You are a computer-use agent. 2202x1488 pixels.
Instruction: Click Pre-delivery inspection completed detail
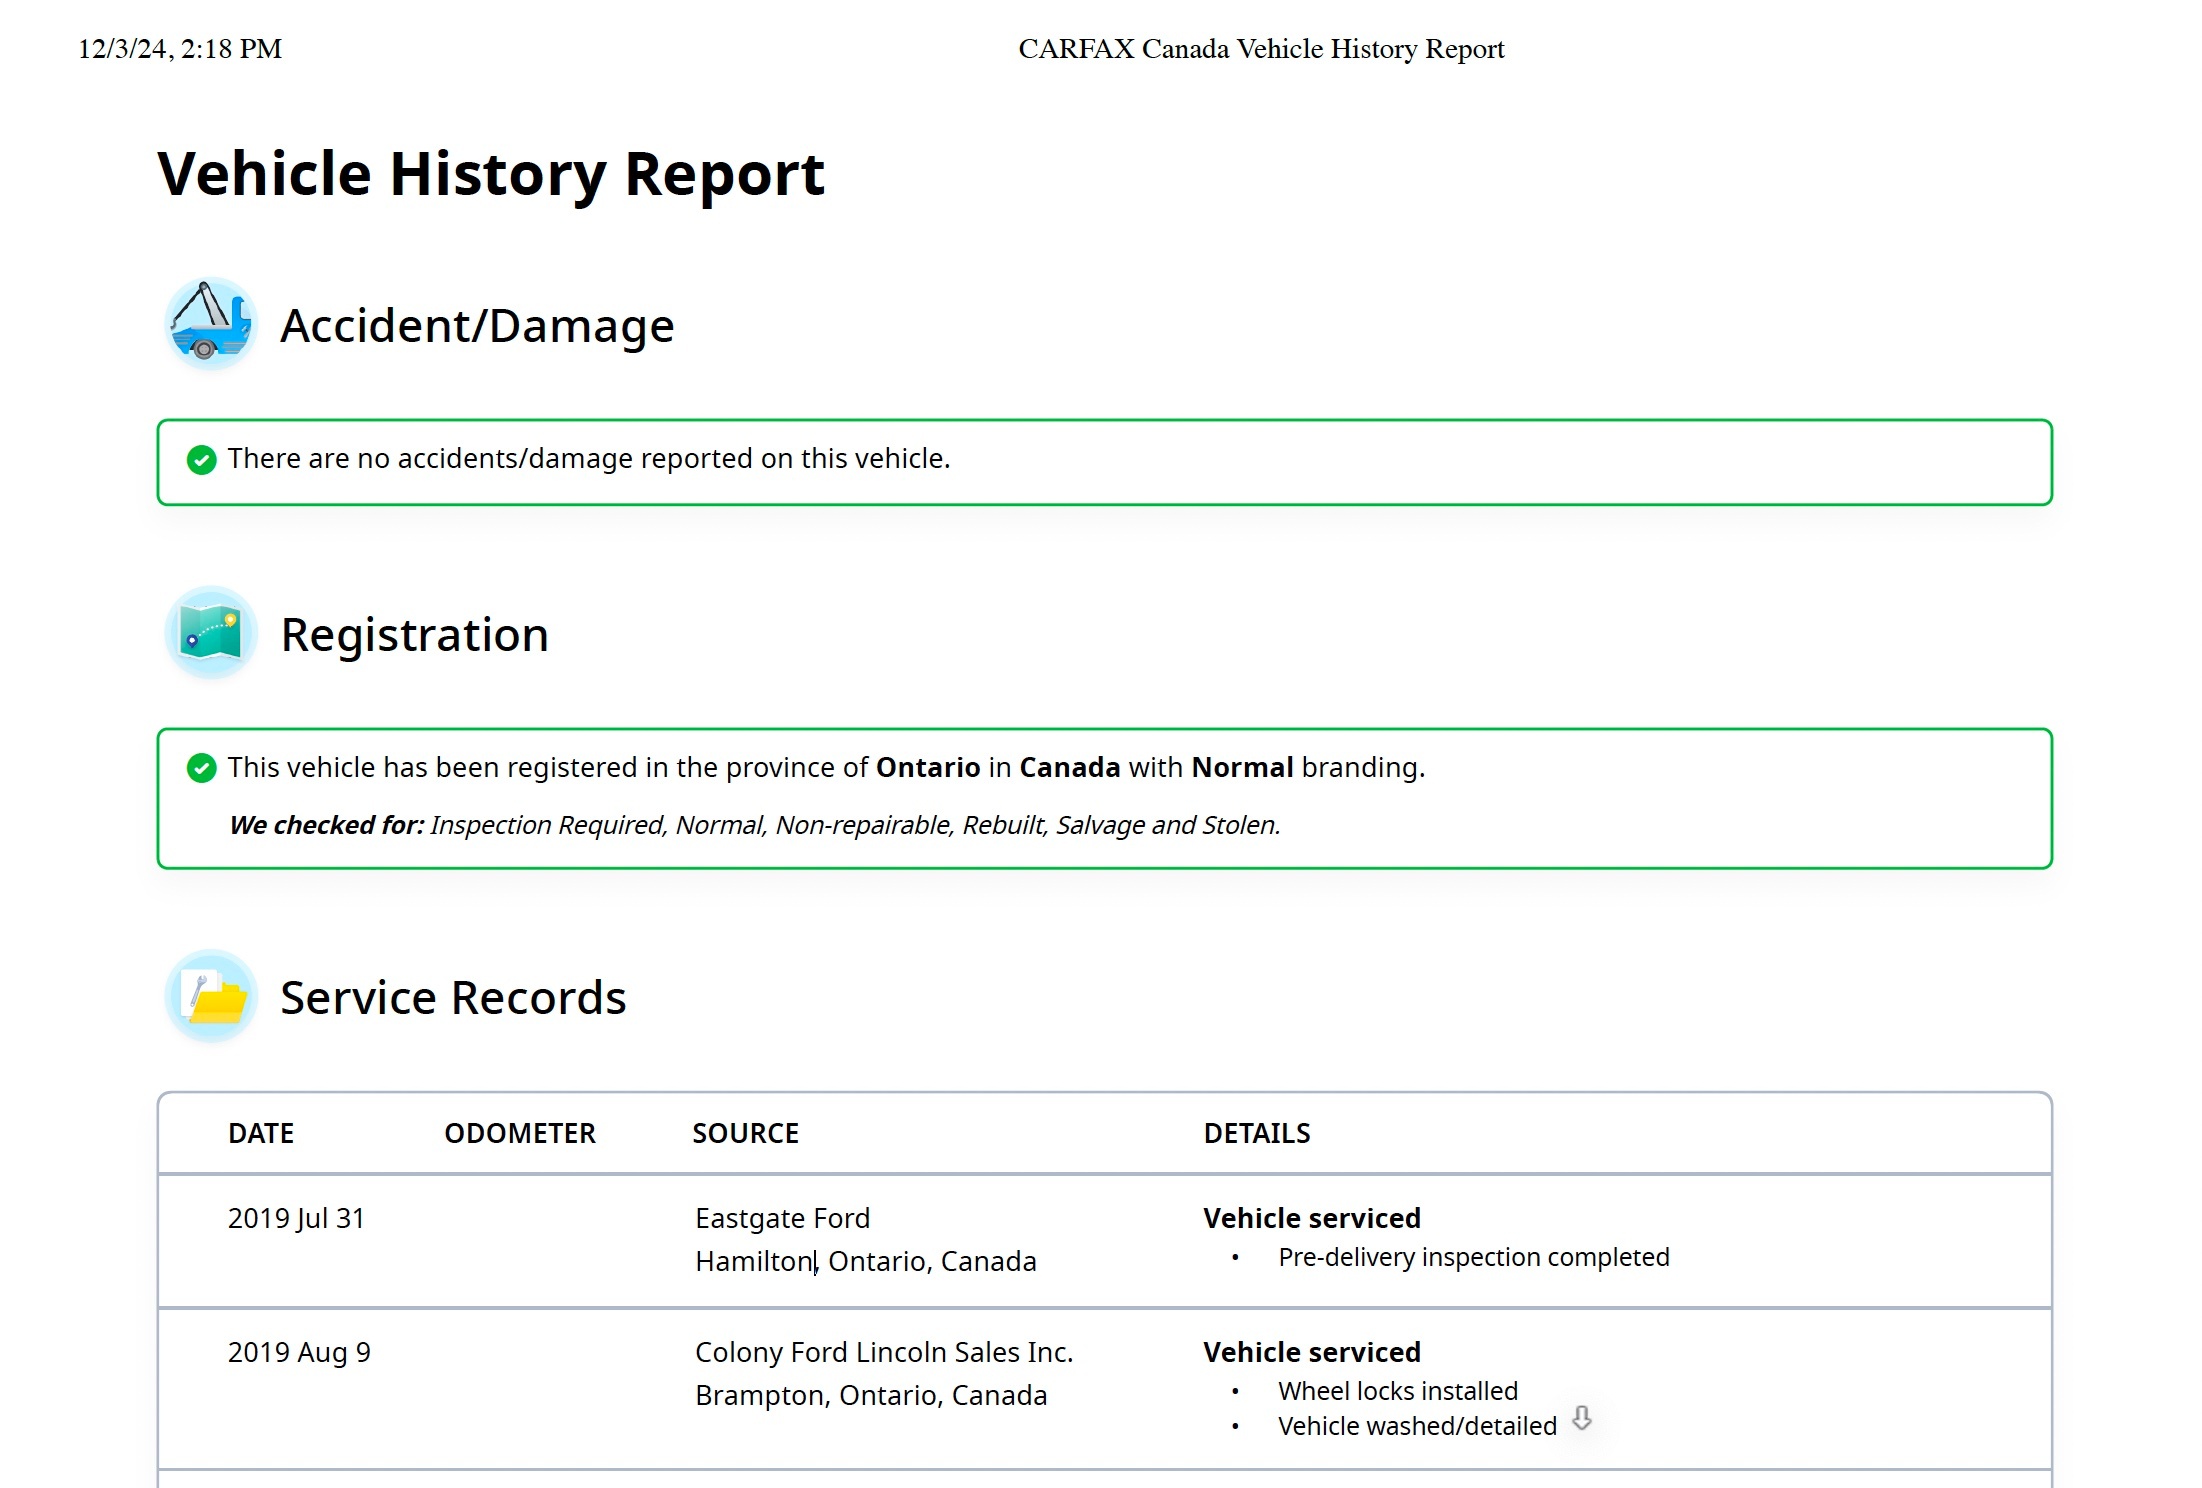pyautogui.click(x=1474, y=1257)
